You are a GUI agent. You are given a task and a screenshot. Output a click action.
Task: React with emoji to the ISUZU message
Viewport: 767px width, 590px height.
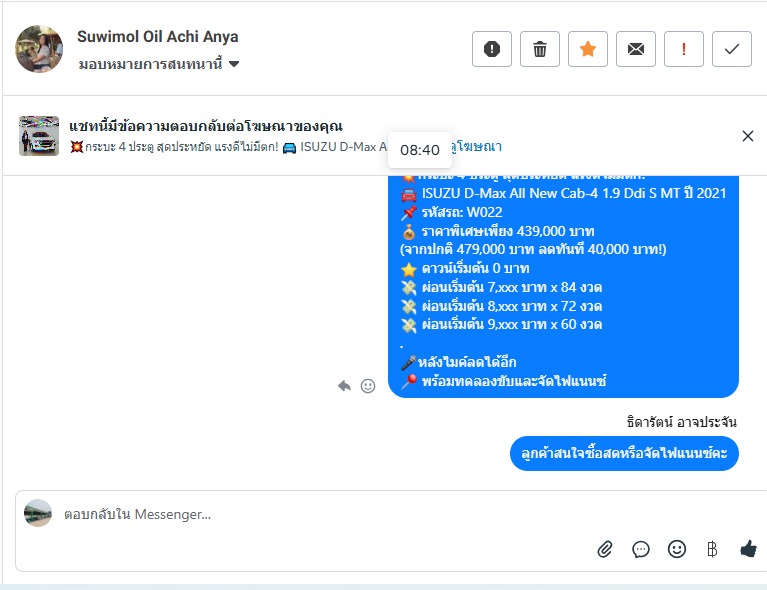(368, 386)
